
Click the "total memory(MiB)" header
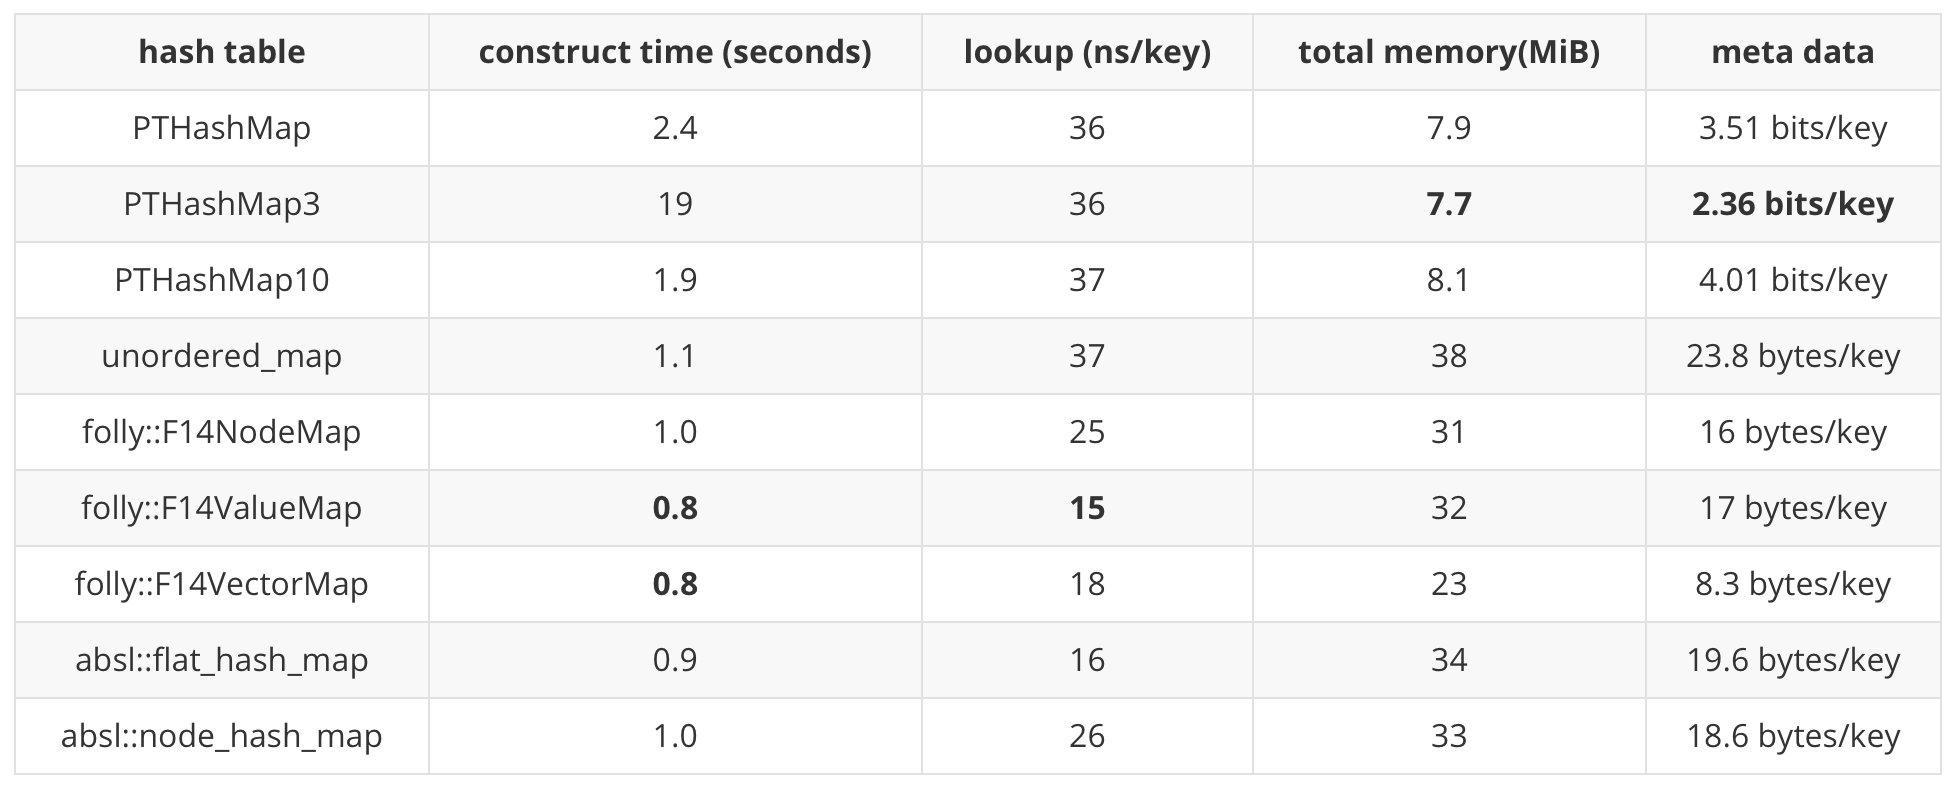(x=1449, y=52)
